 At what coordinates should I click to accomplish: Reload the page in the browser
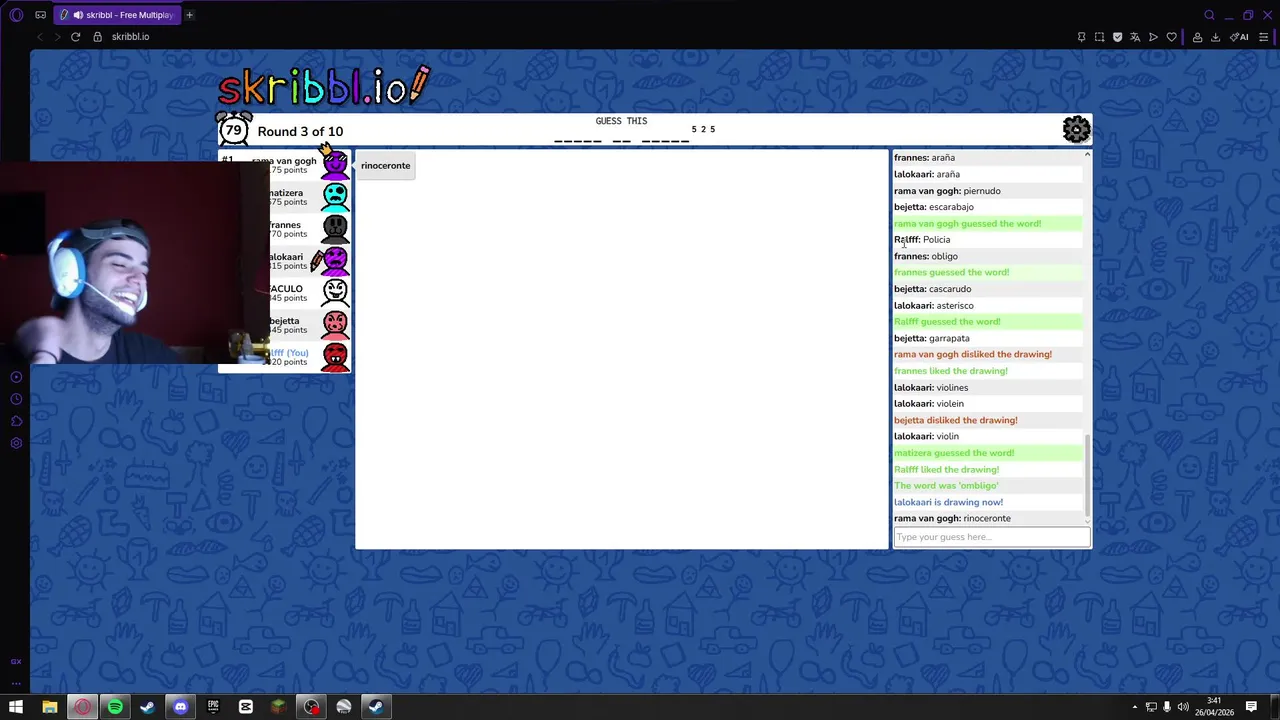click(75, 37)
